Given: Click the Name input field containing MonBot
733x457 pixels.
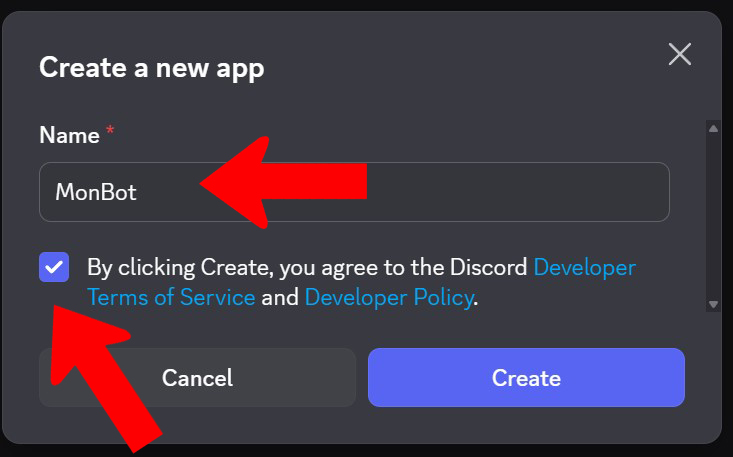Looking at the screenshot, I should click(354, 192).
